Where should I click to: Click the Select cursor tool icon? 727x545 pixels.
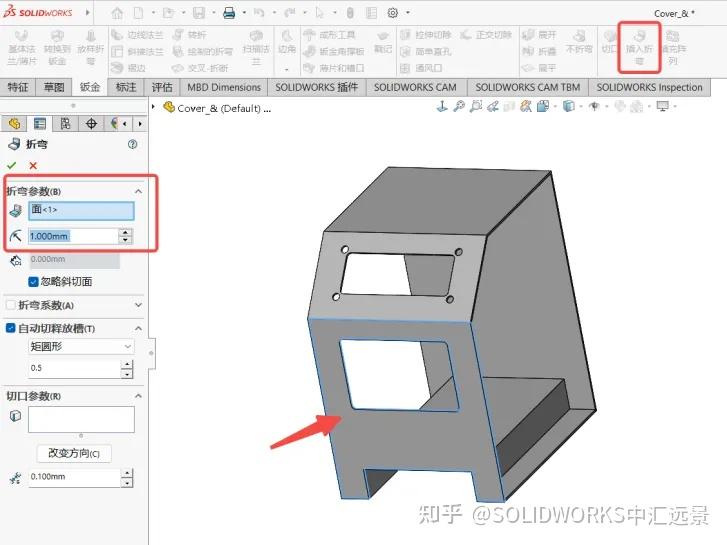[319, 13]
